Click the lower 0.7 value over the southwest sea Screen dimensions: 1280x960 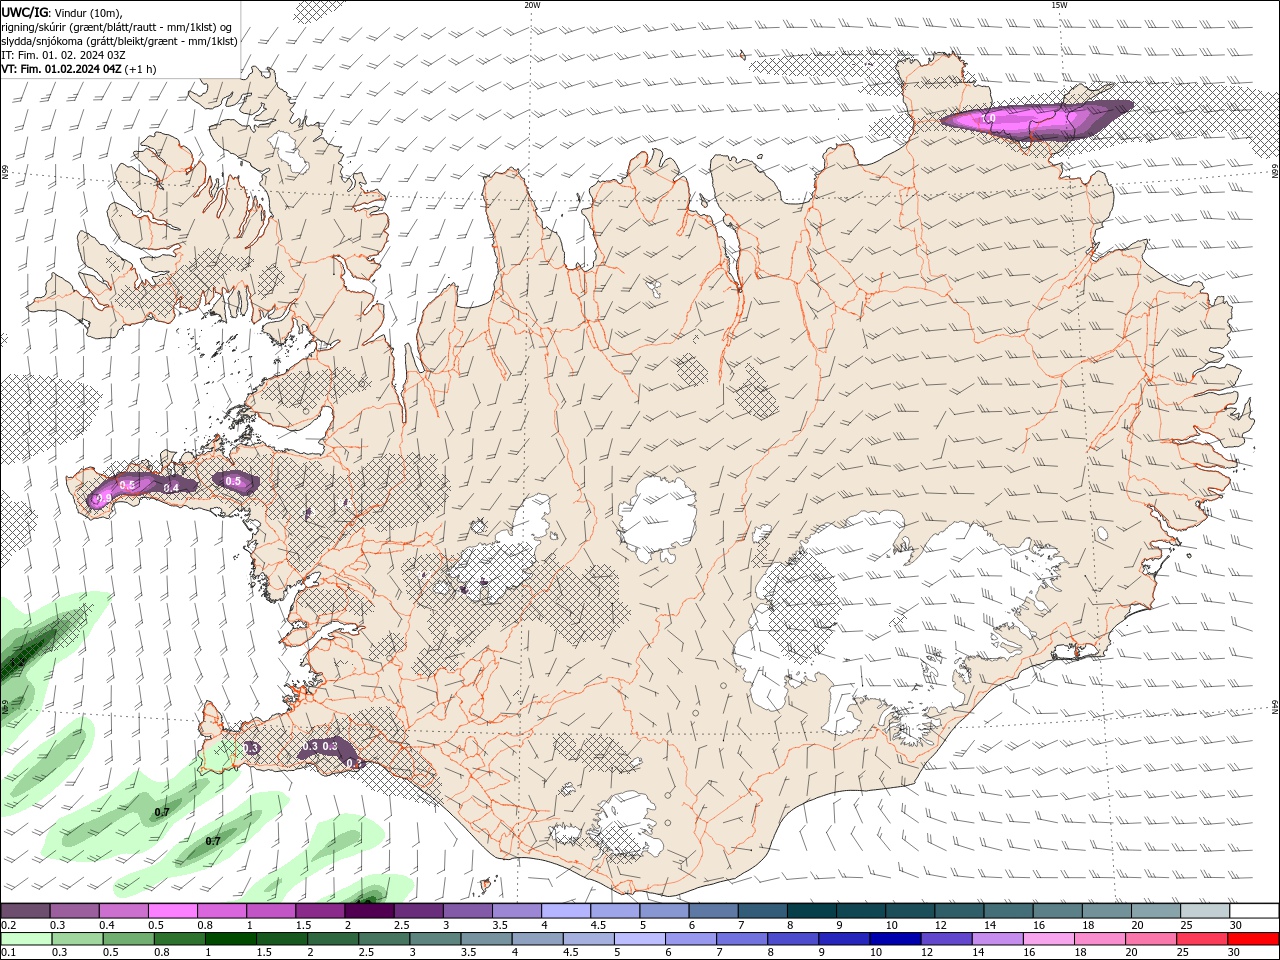point(213,841)
